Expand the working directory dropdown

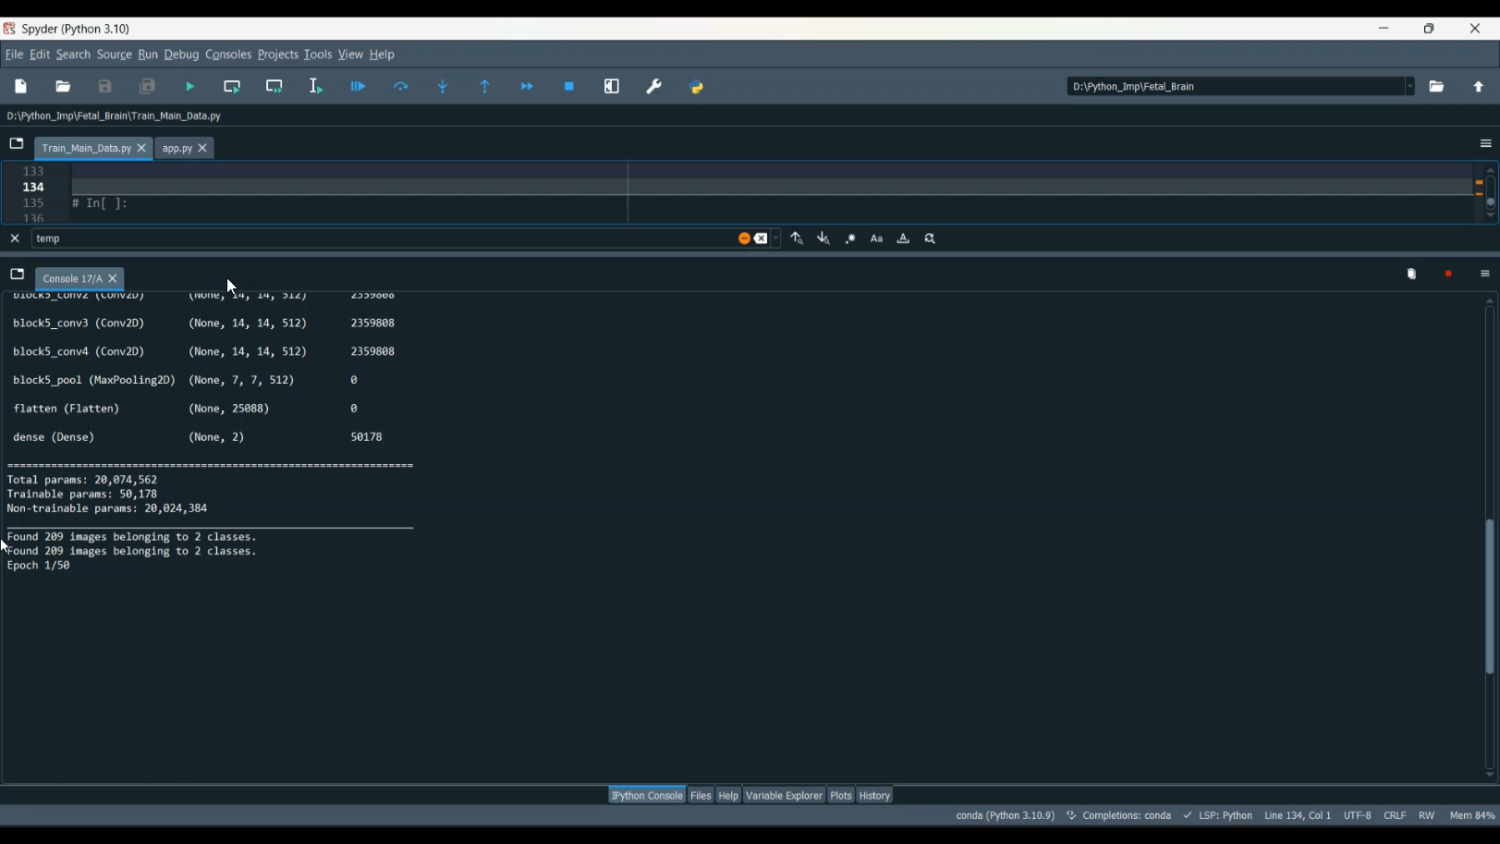pos(1410,87)
